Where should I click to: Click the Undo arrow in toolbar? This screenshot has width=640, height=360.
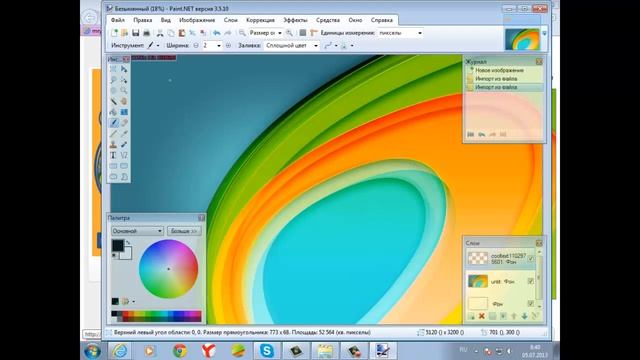(x=217, y=33)
